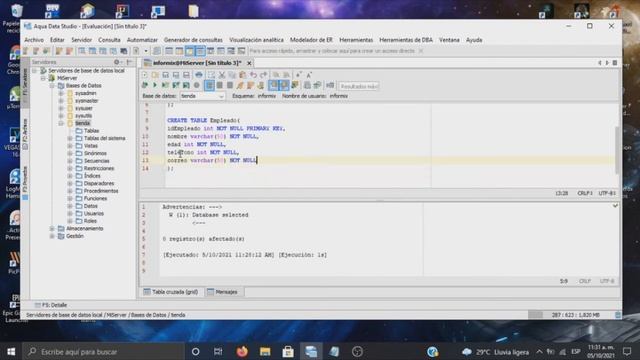640x360 pixels.
Task: Click the Windows search box
Action: [103, 351]
